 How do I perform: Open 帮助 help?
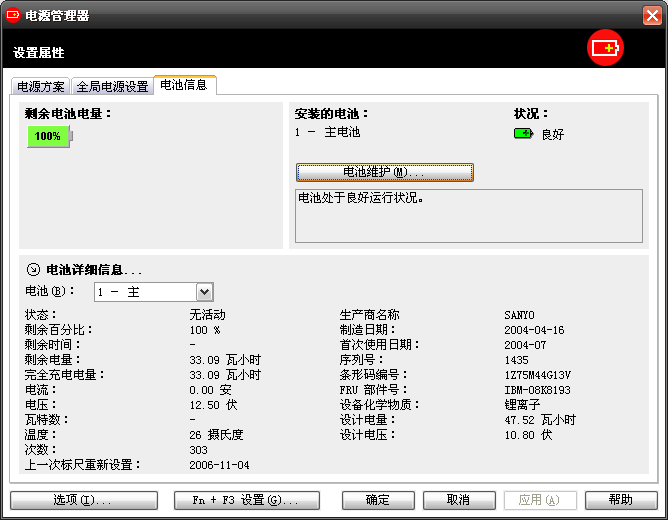[621, 500]
